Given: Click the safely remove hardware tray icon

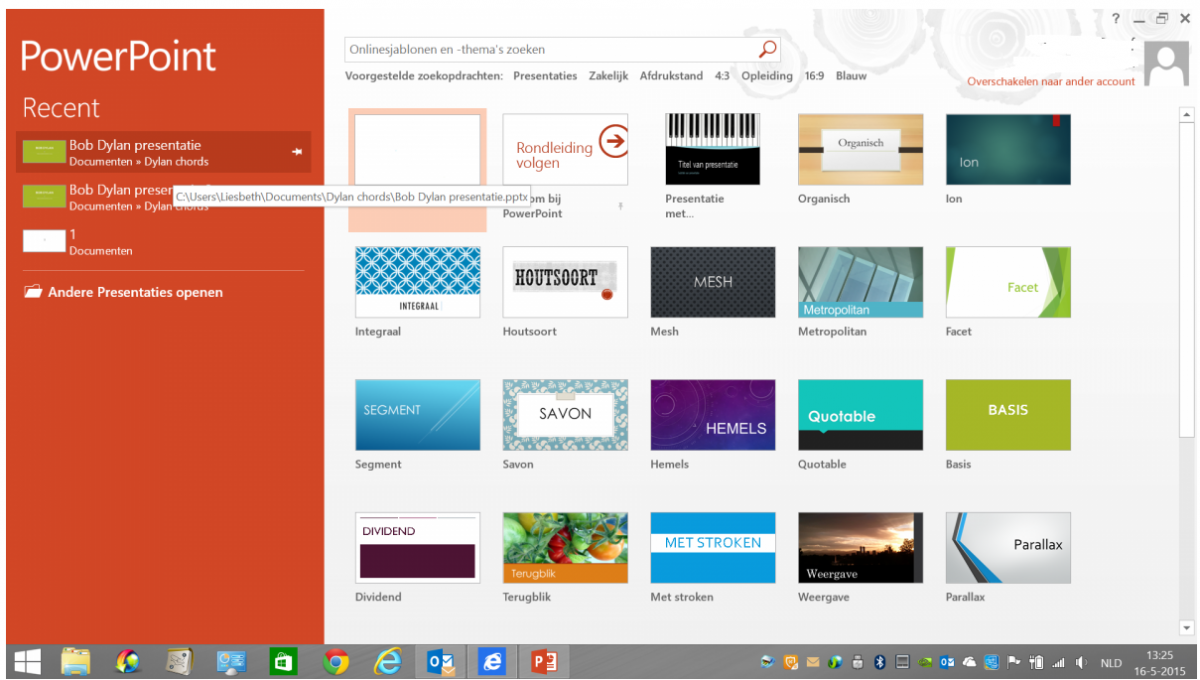Looking at the screenshot, I should (858, 662).
